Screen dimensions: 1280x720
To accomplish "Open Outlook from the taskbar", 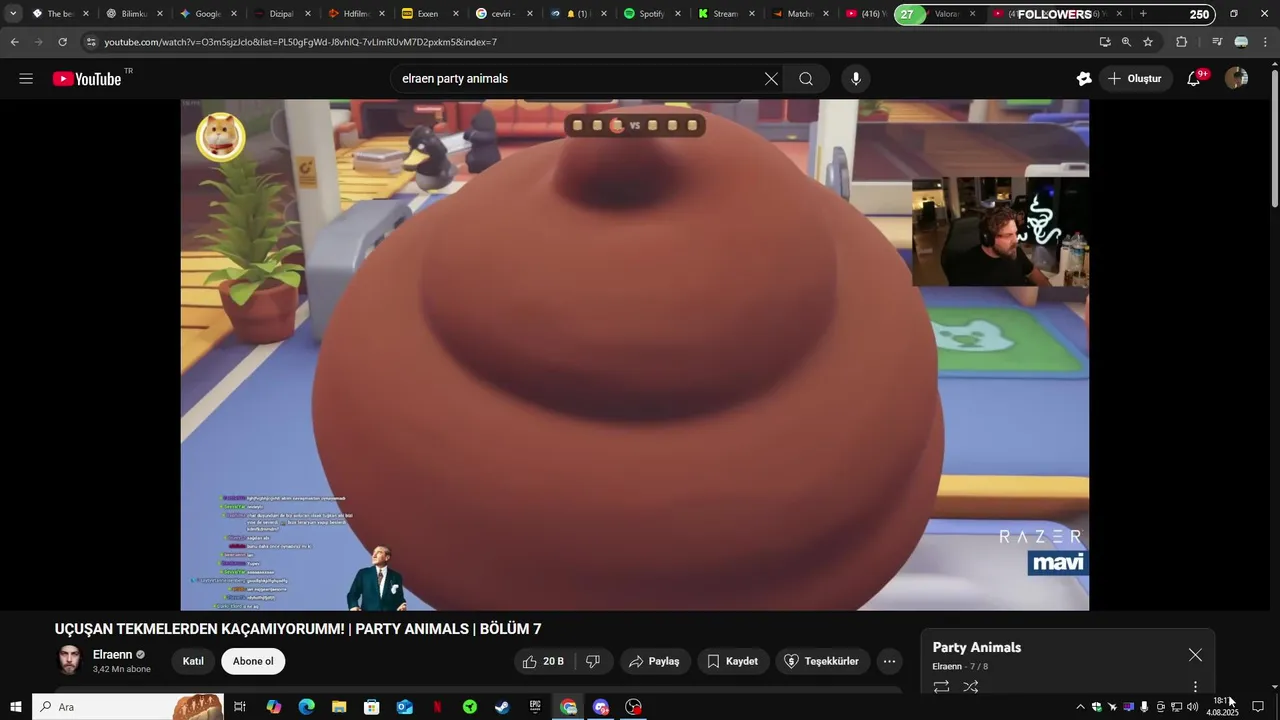I will tap(404, 707).
